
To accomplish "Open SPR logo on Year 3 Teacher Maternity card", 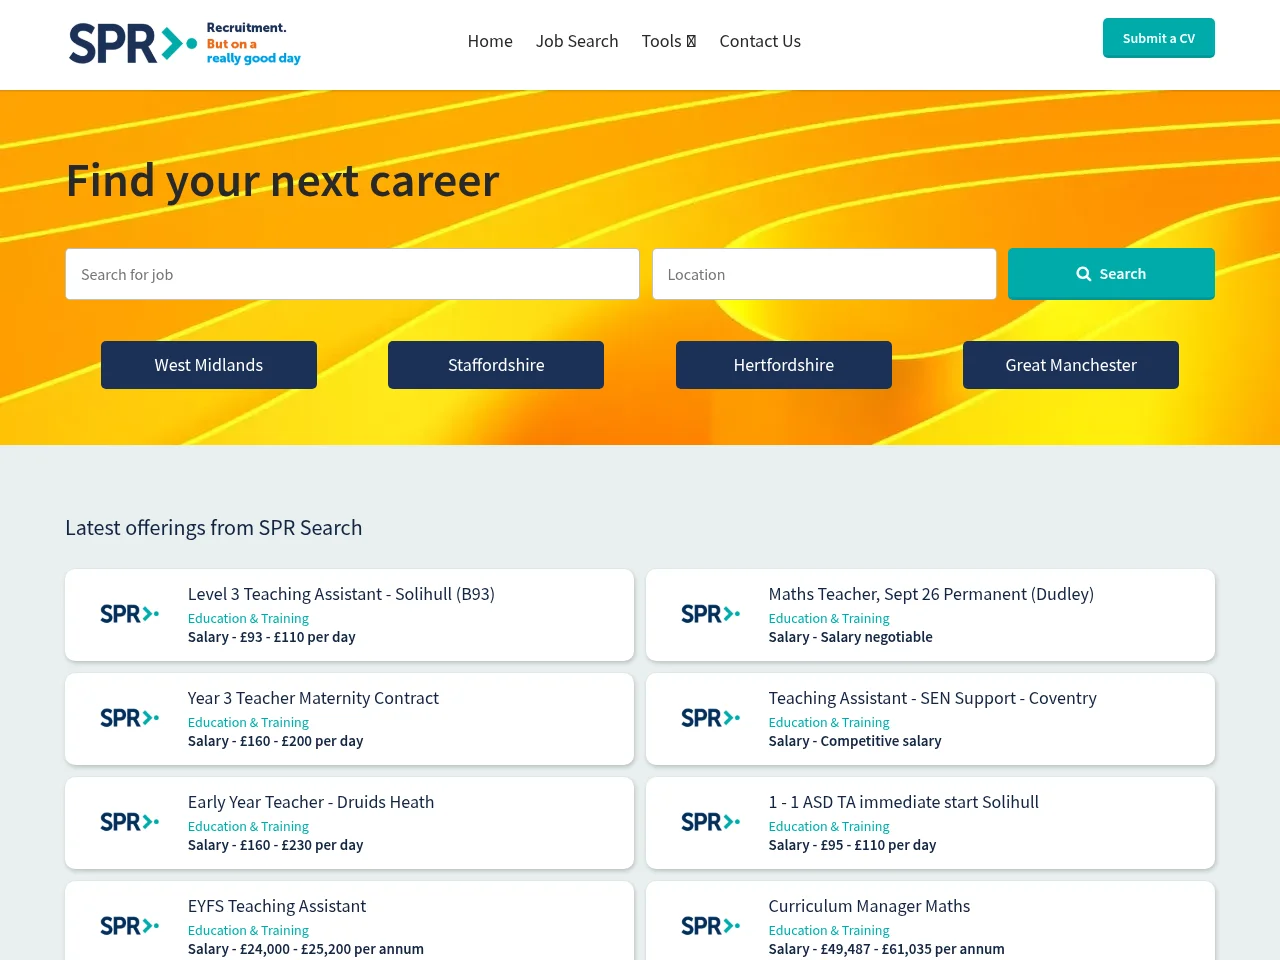I will 130,718.
